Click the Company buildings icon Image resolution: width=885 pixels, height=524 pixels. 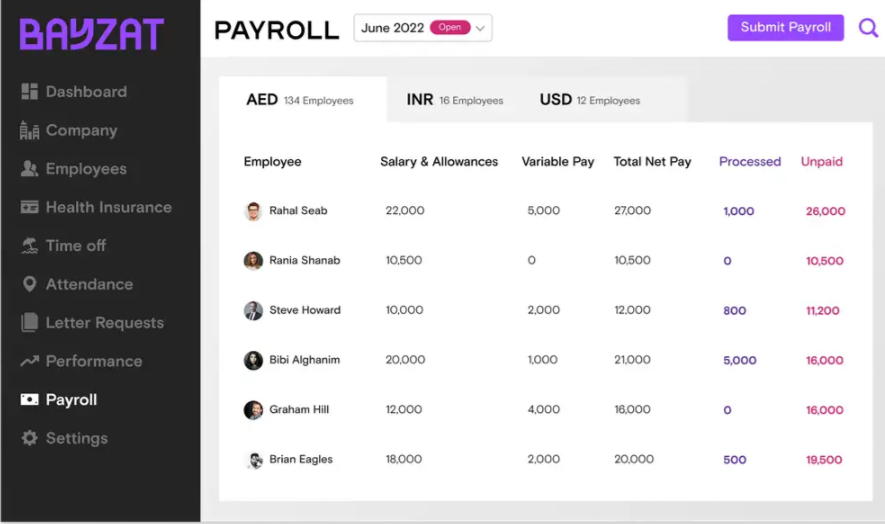pyautogui.click(x=29, y=130)
